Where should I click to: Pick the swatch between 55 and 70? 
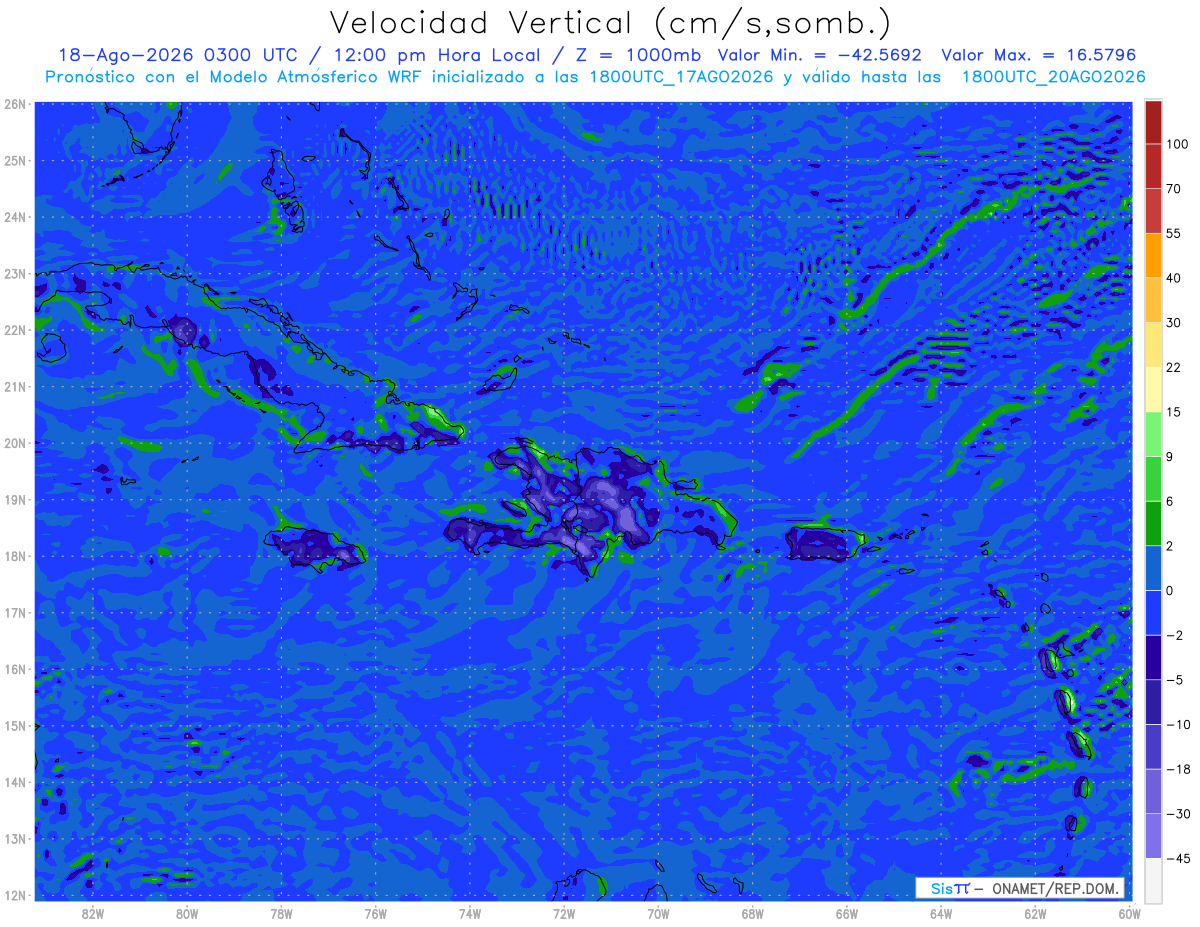1153,210
